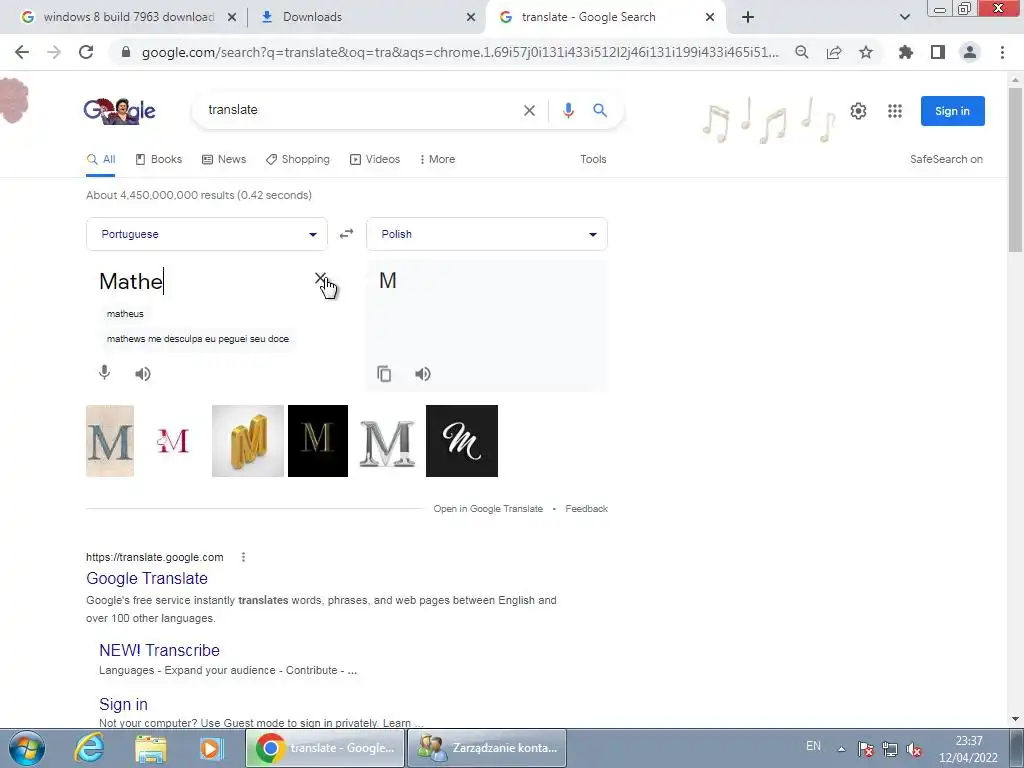Screen dimensions: 1024x768
Task: Choose suggestion 'matheus'
Action: 125,314
